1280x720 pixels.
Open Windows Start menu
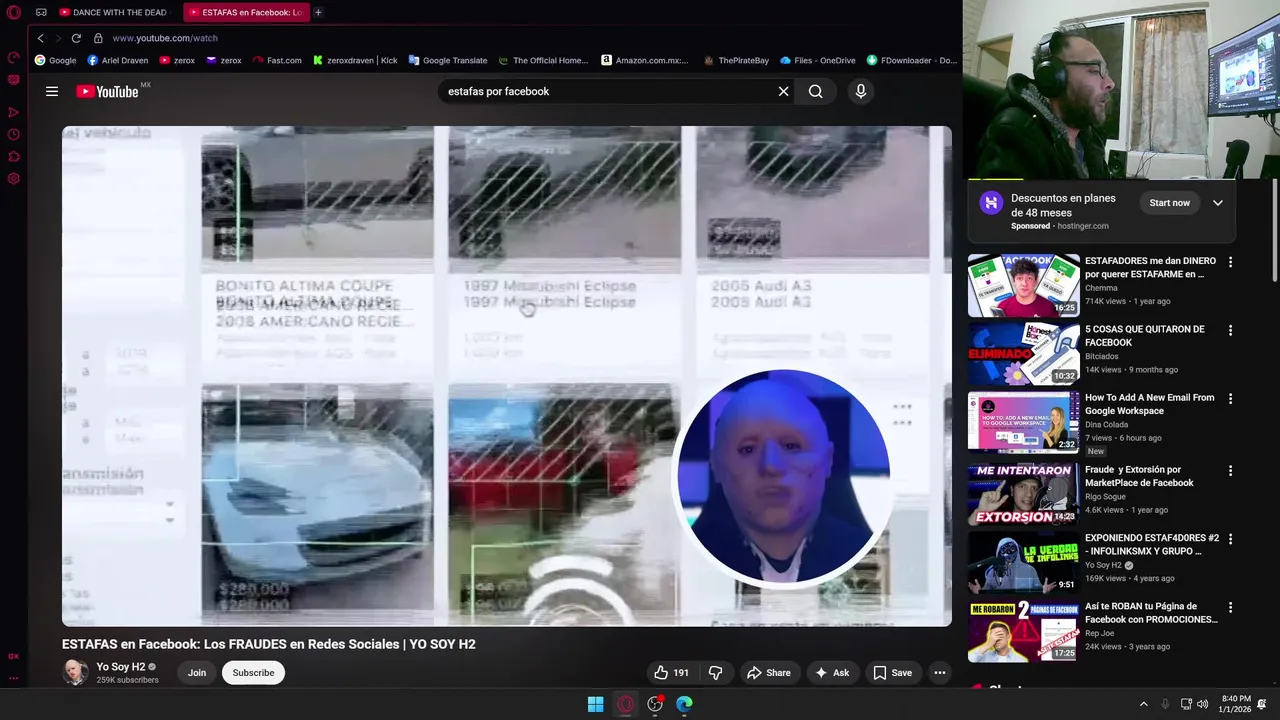click(x=595, y=704)
